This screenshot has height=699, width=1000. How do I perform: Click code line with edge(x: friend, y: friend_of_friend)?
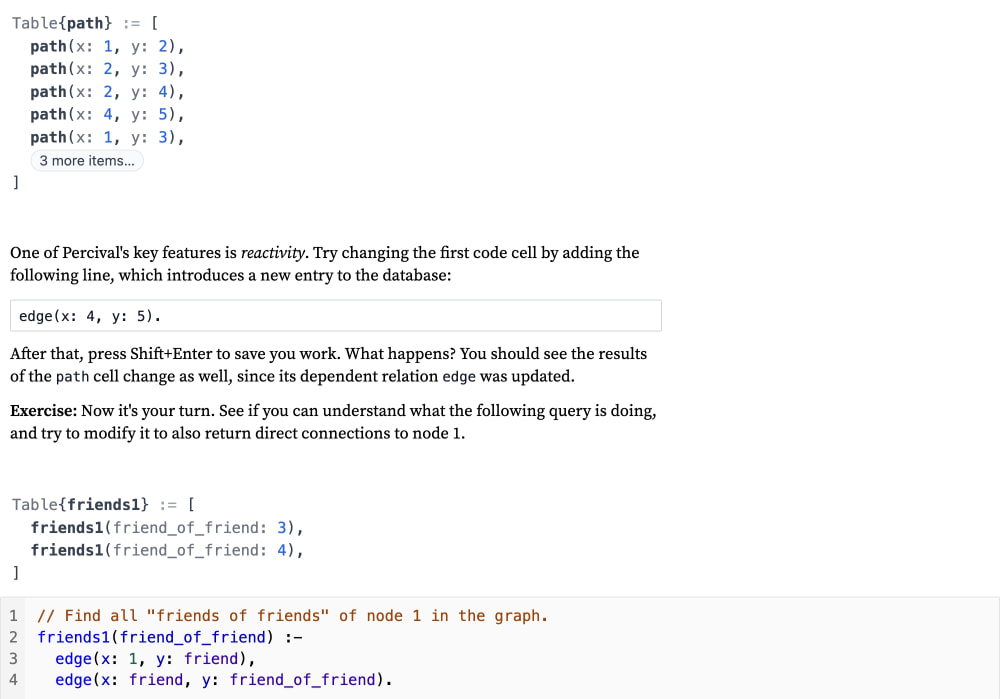click(224, 680)
